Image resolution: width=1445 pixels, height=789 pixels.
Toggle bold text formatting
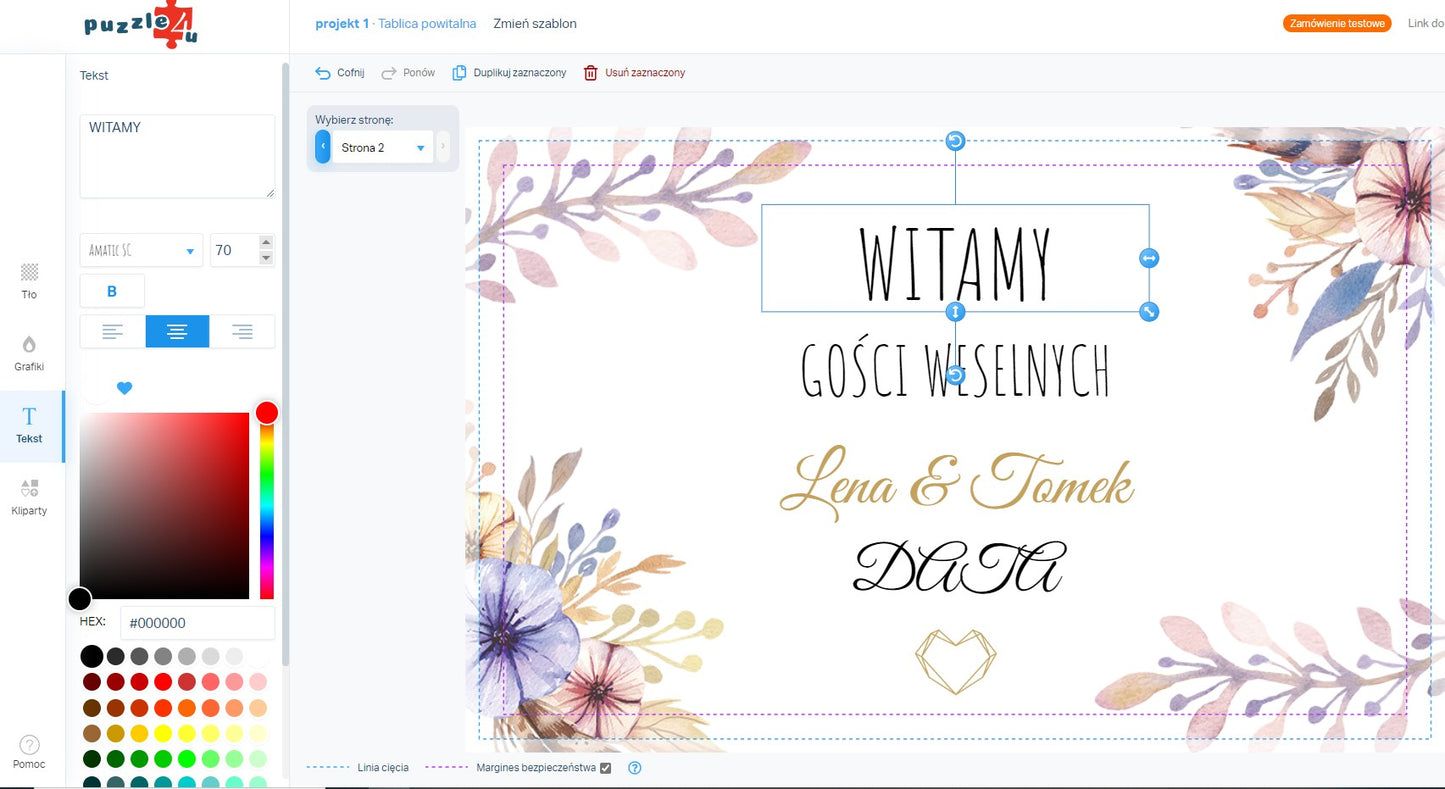pyautogui.click(x=112, y=291)
